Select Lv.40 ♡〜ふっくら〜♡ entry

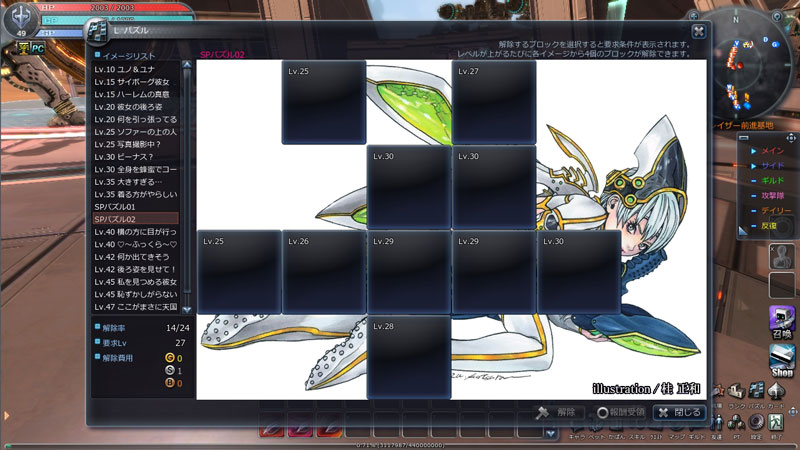tap(136, 244)
